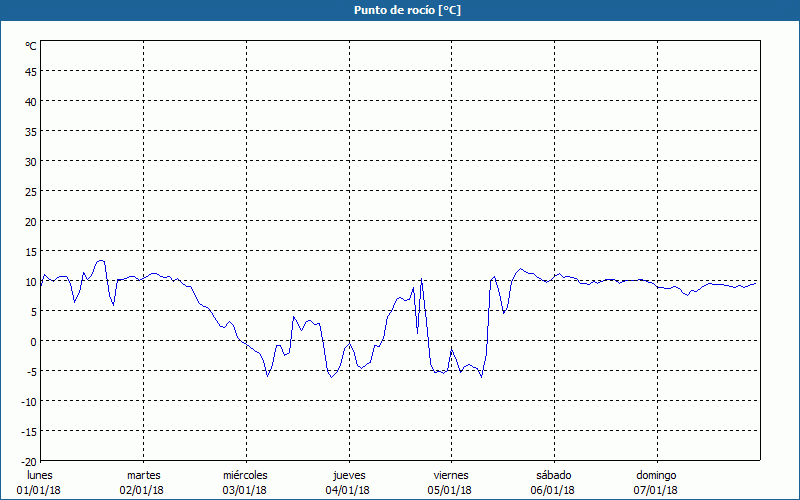Select the "viernes" day label

[450, 475]
